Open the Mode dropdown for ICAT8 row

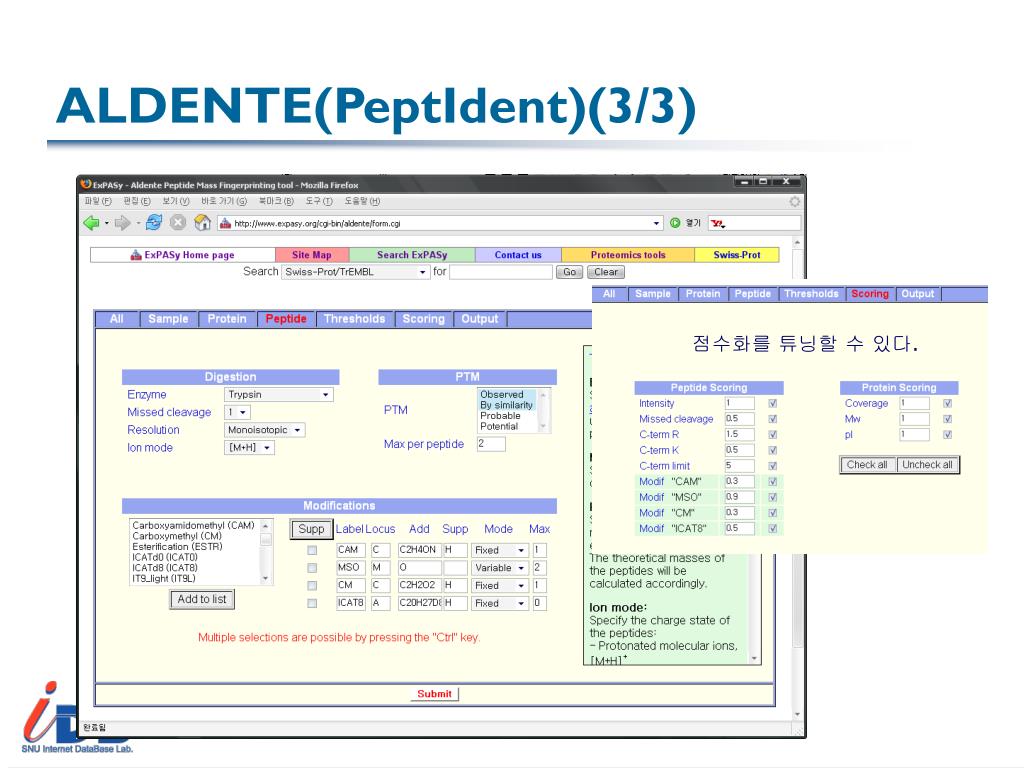[x=500, y=603]
